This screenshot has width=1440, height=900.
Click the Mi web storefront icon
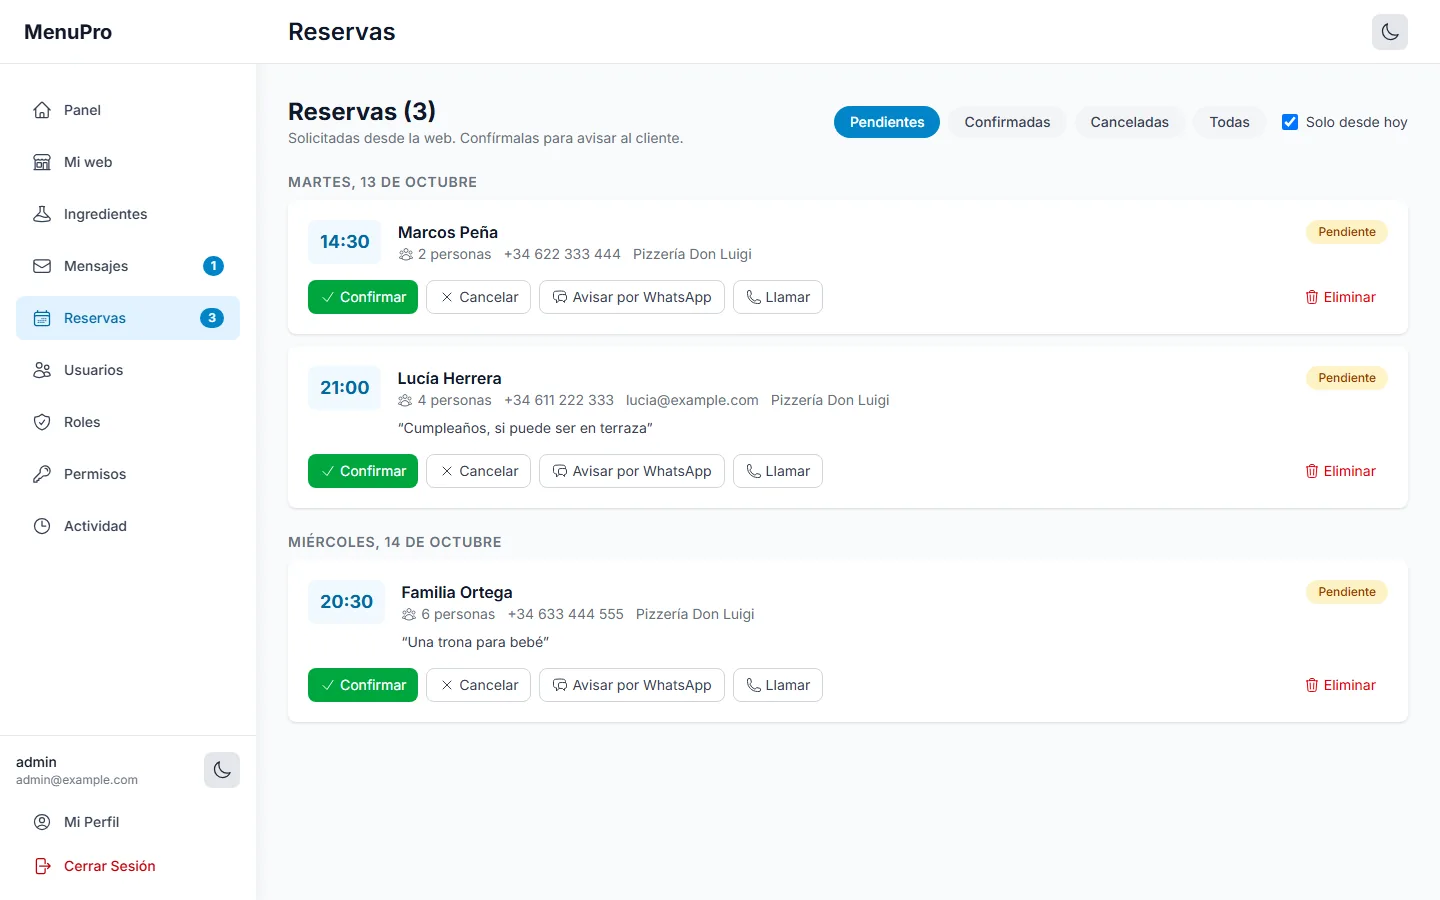(x=42, y=162)
